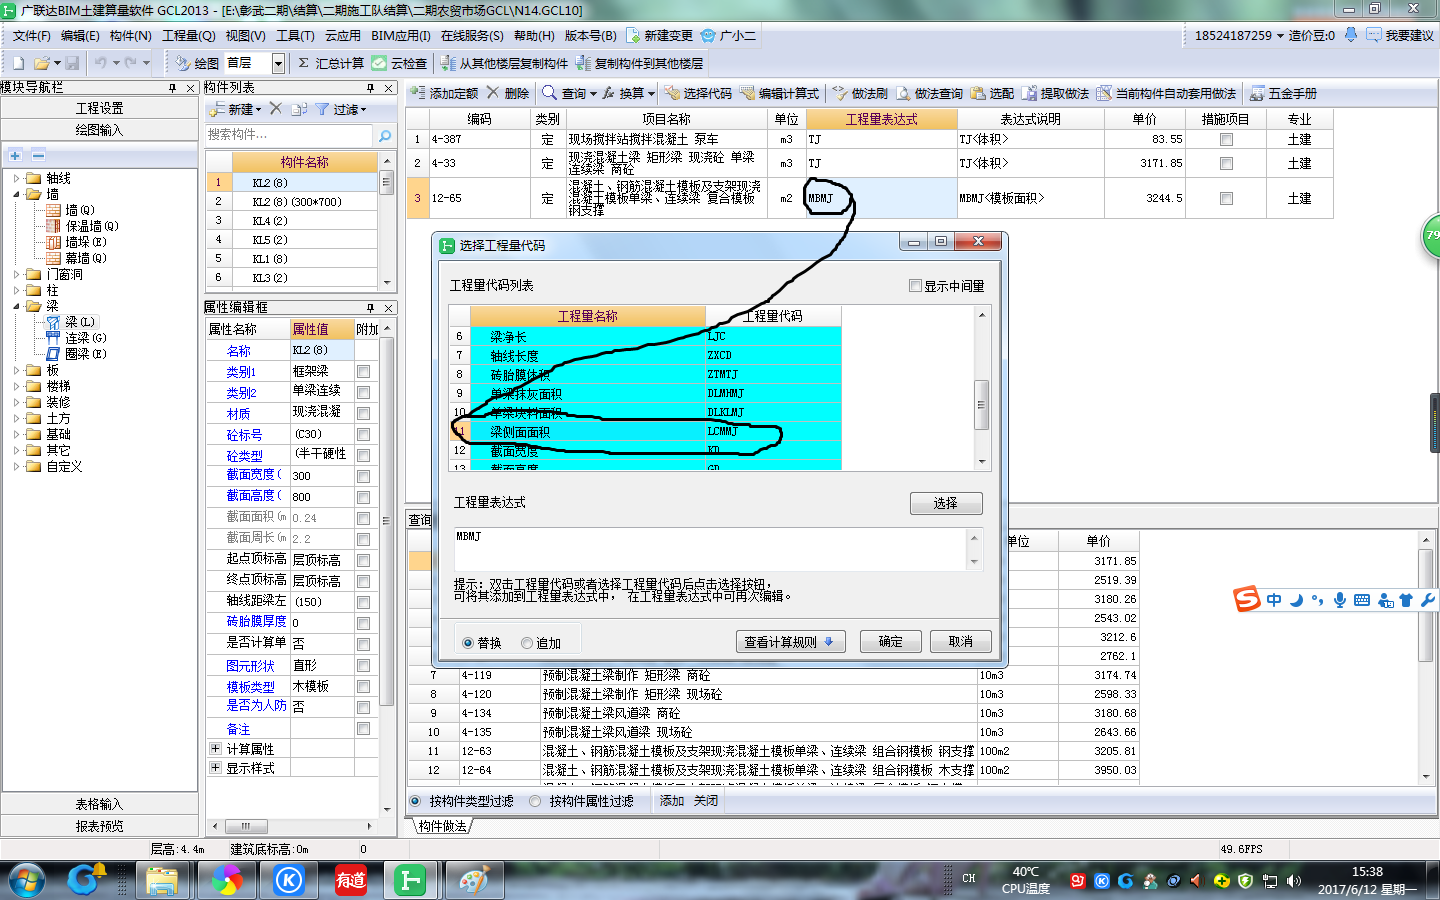
Task: Collapse the 墙 tree node
Action: [16, 194]
